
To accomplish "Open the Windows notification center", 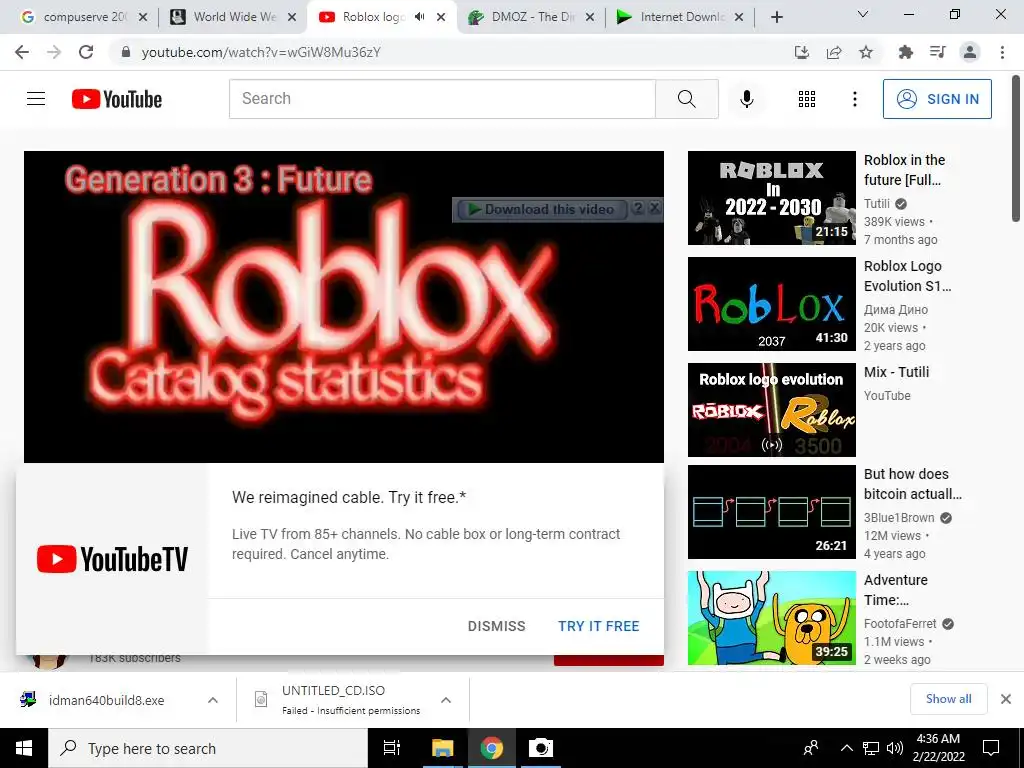I will point(991,748).
